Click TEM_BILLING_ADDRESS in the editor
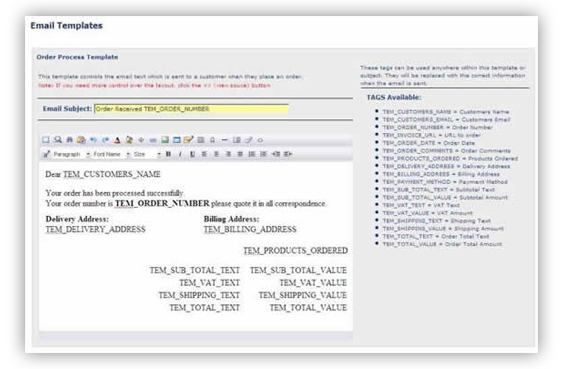The image size is (563, 369). (x=250, y=229)
